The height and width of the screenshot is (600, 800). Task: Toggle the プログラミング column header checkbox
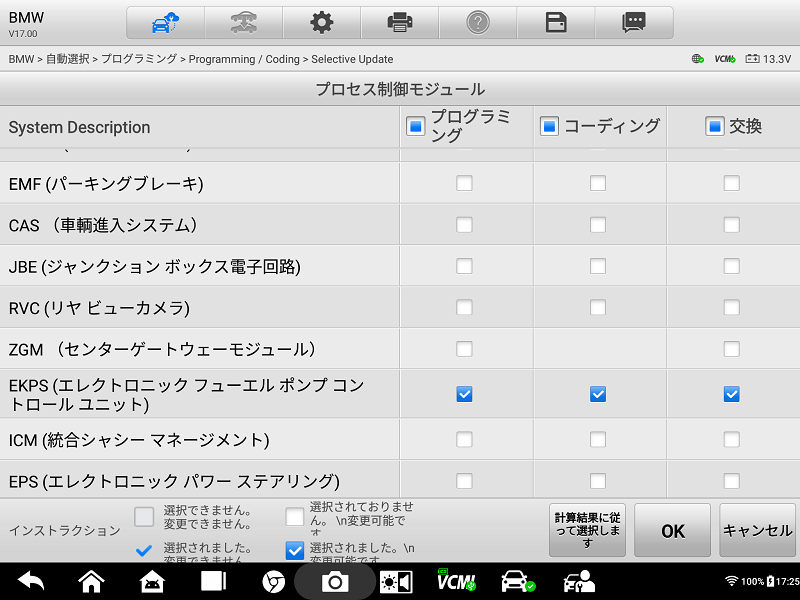[415, 126]
